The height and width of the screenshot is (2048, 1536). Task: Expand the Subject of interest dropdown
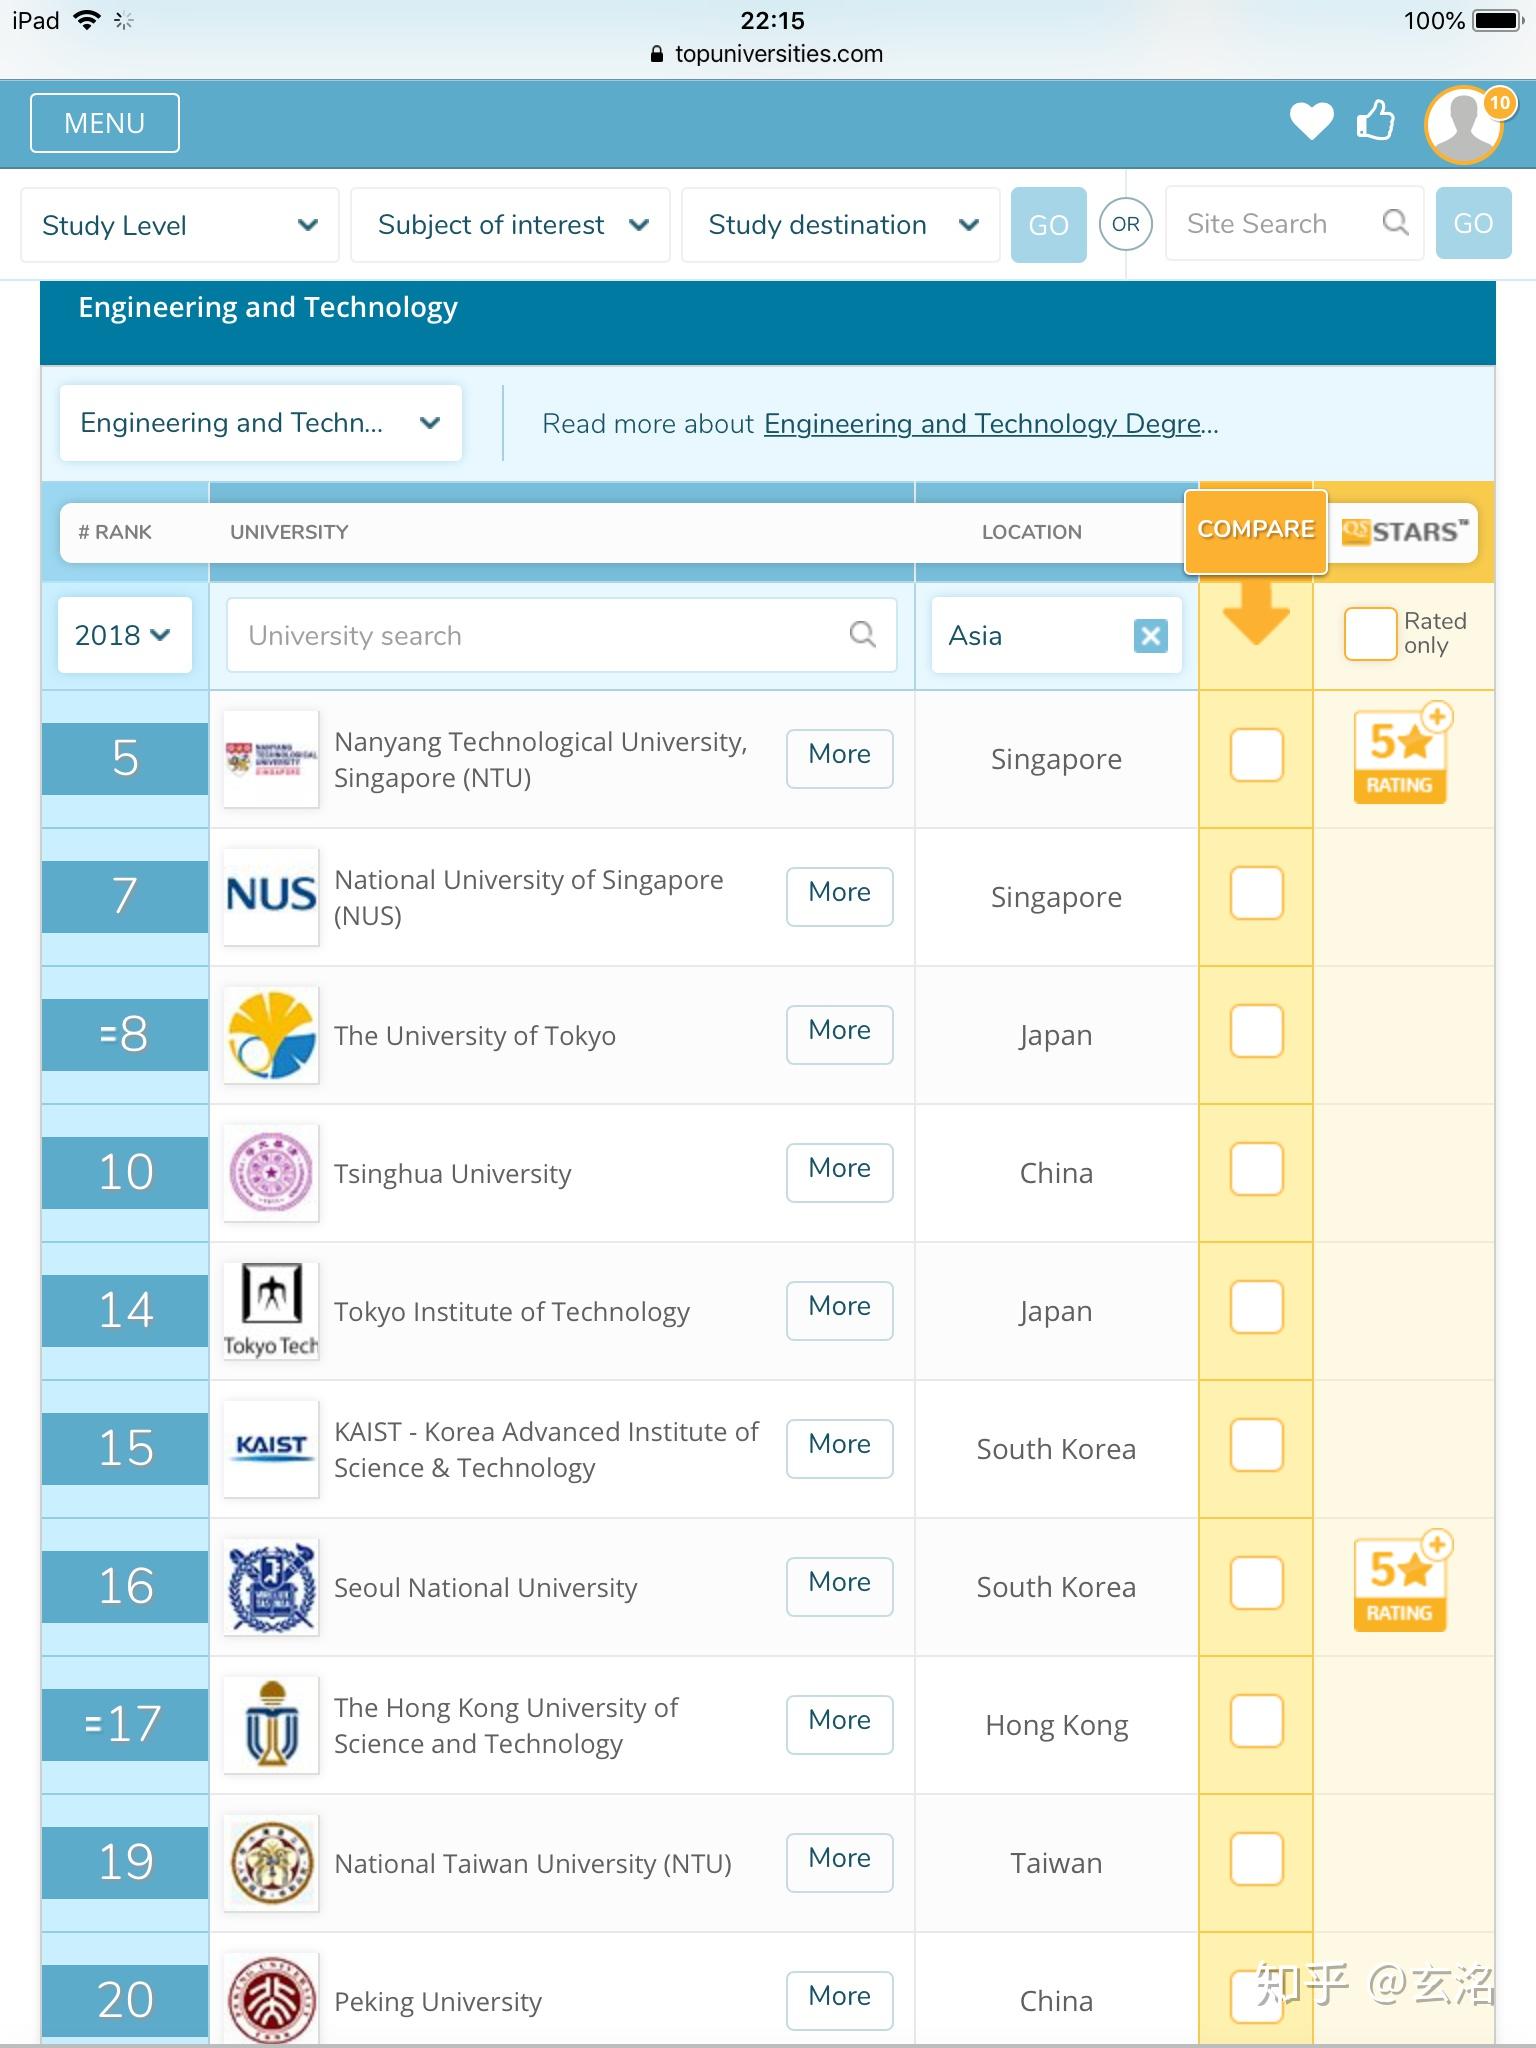pyautogui.click(x=510, y=225)
